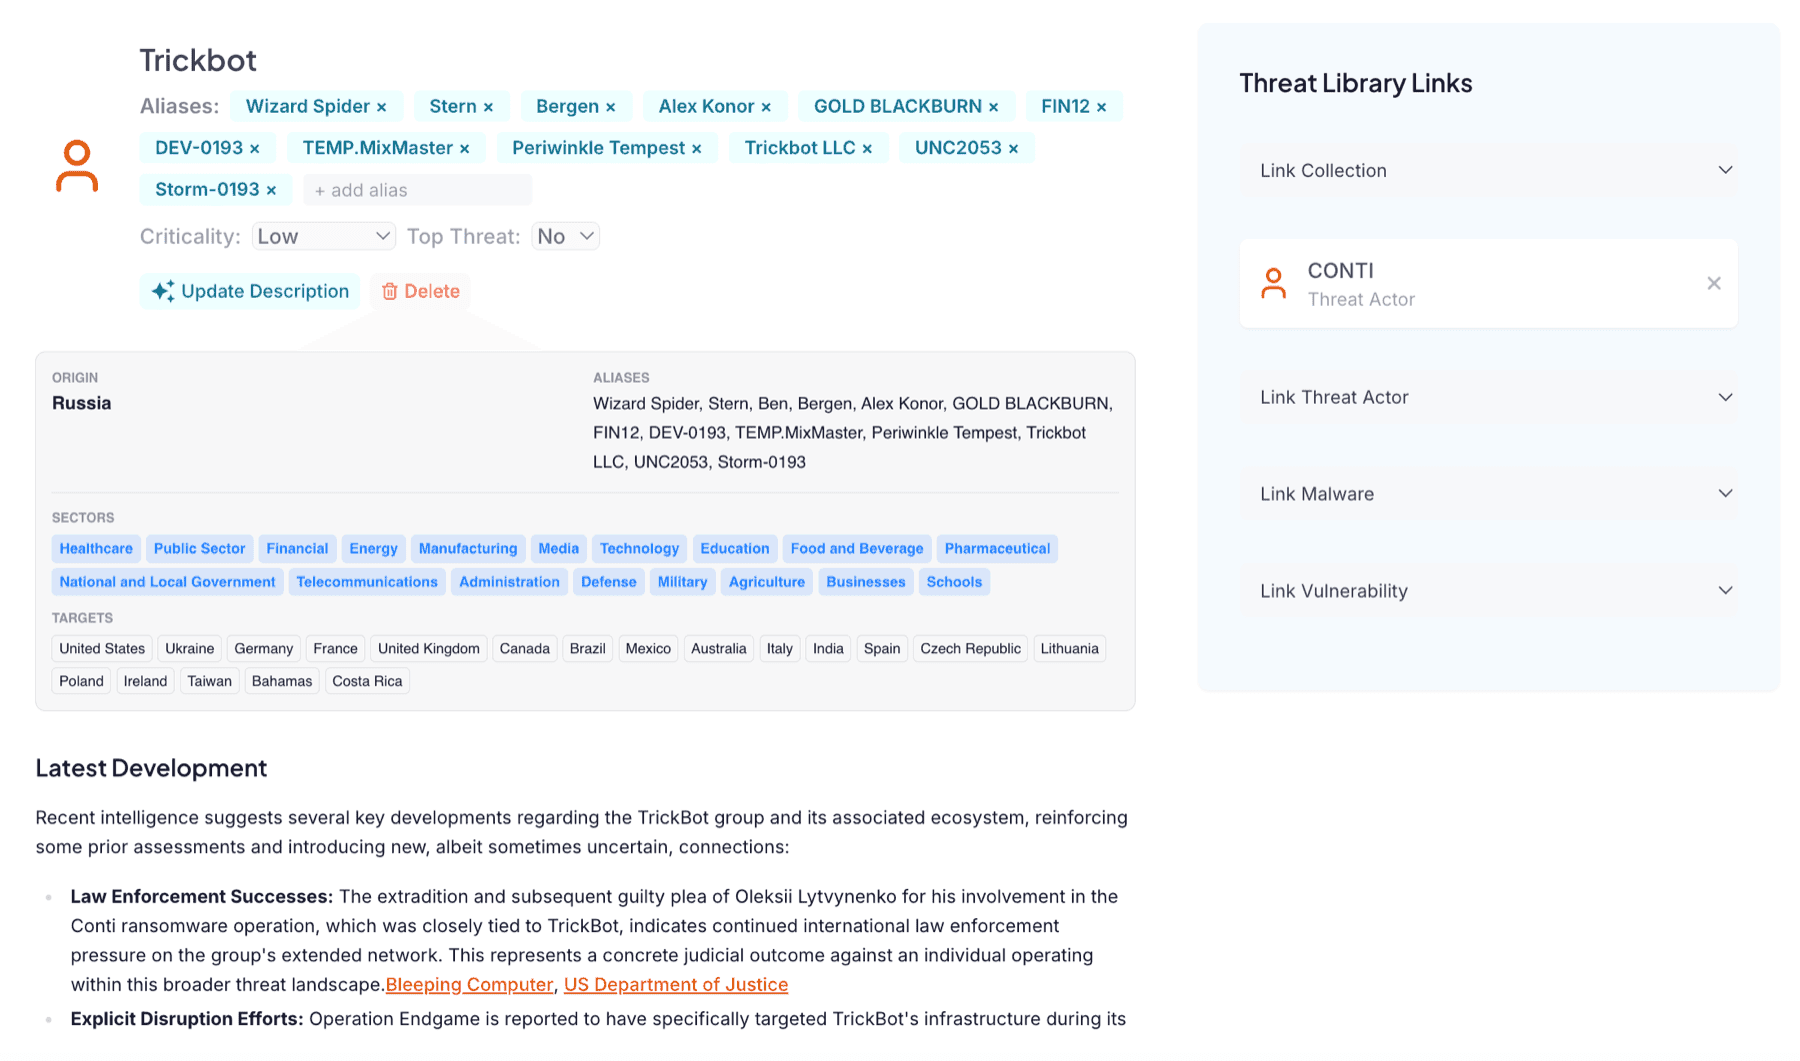Screen dimensions: 1800x1061
Task: Click the sparkle icon on Update Description
Action: coord(163,291)
